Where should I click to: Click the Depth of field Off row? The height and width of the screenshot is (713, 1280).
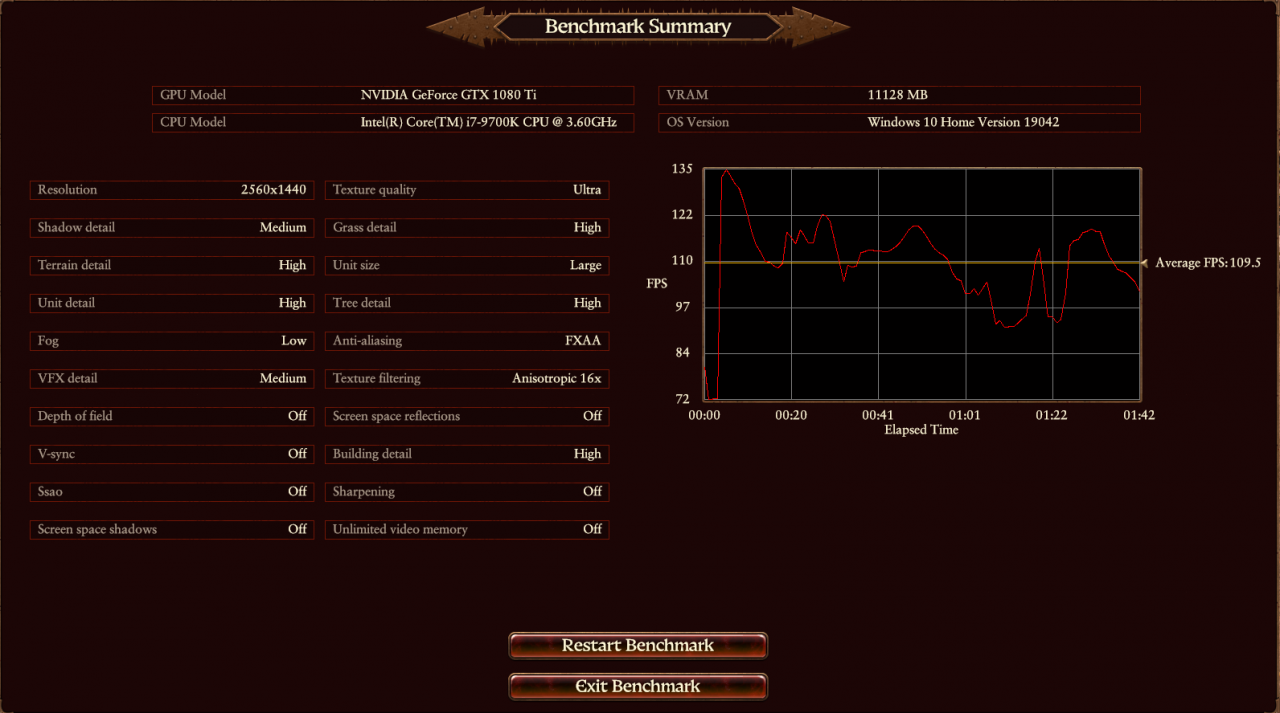172,416
